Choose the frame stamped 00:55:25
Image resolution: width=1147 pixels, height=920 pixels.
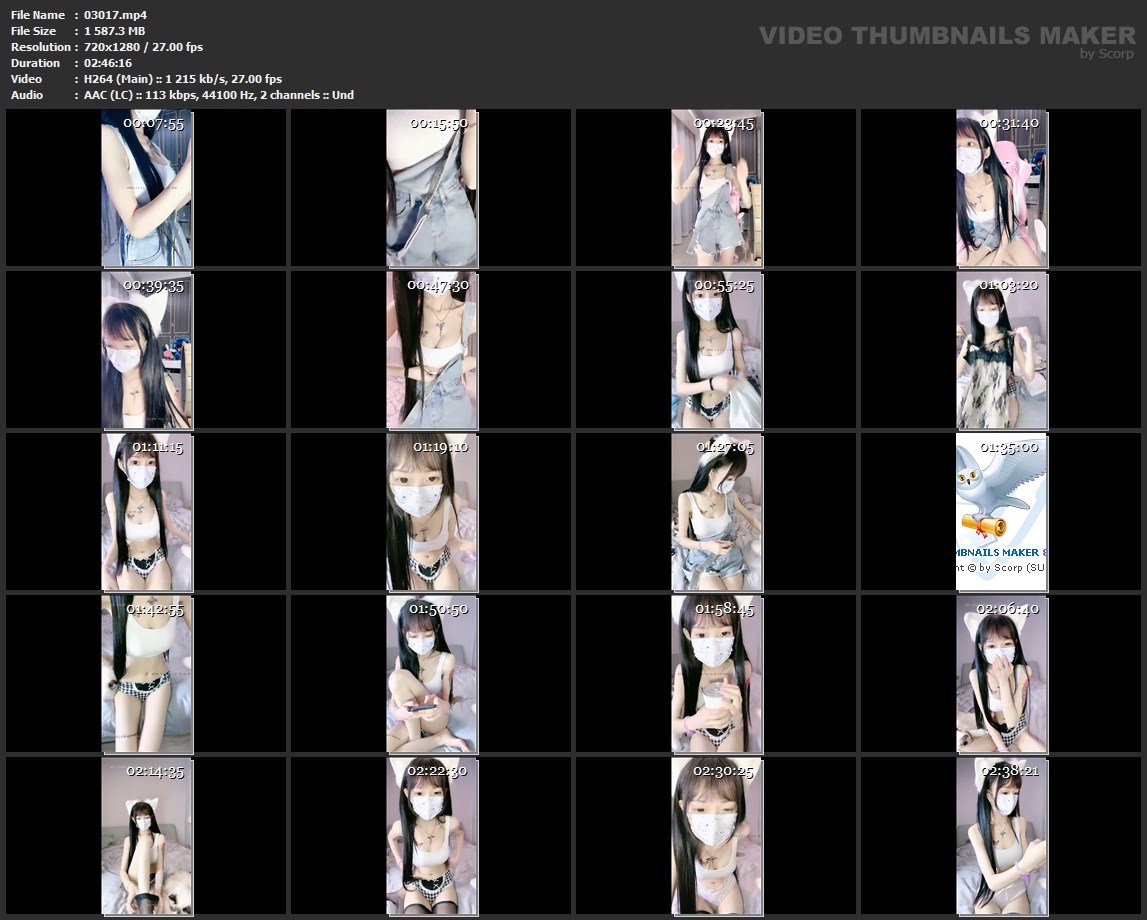716,350
